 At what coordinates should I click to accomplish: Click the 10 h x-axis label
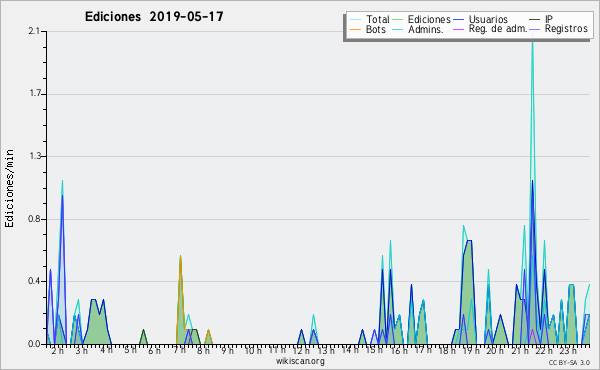253,351
